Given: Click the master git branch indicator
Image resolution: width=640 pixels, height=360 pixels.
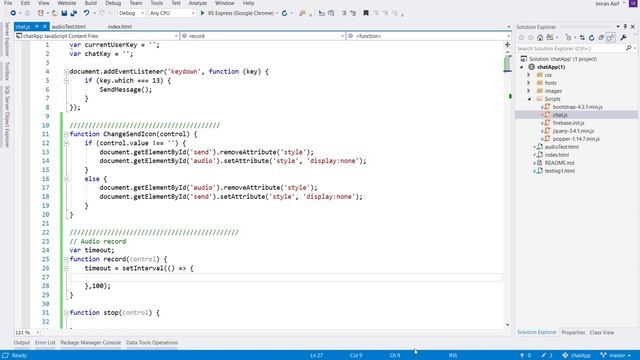Looking at the screenshot, I should pos(616,355).
